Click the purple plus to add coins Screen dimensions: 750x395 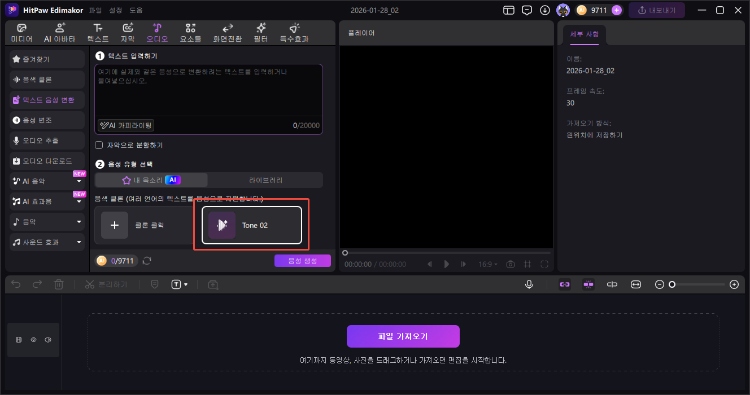tap(617, 10)
